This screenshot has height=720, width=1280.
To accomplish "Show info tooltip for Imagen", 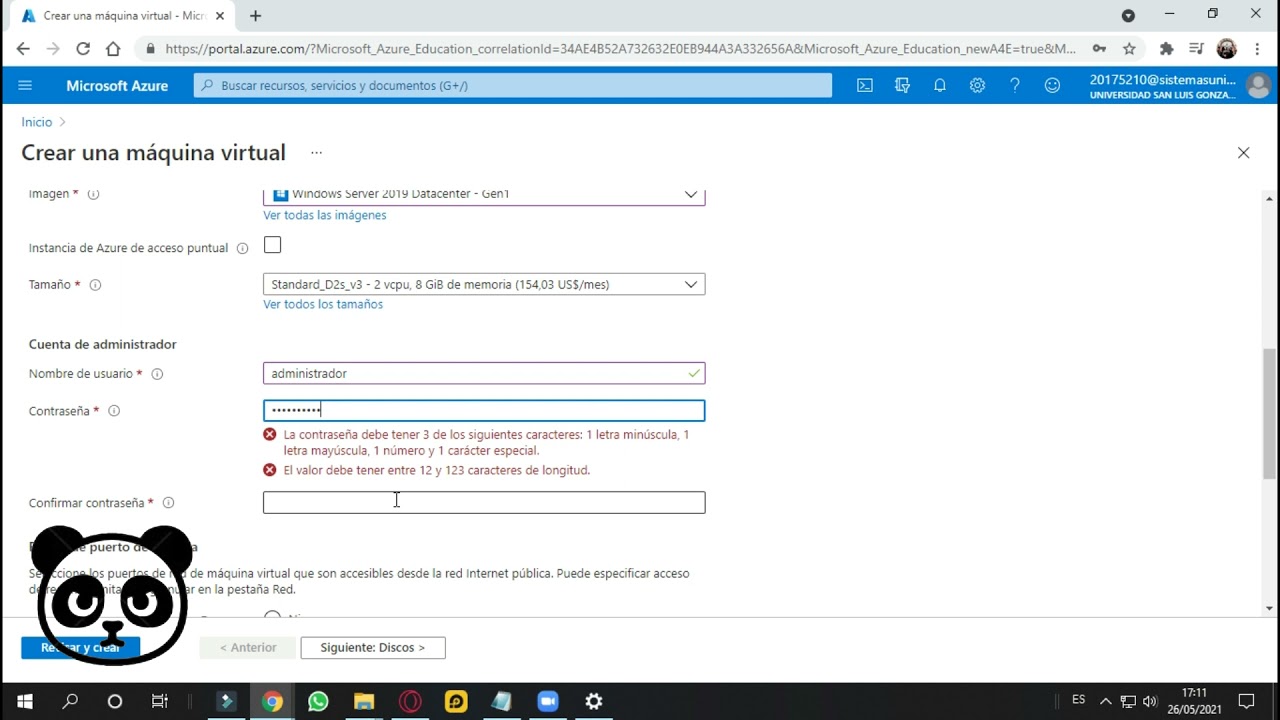I will coord(93,194).
